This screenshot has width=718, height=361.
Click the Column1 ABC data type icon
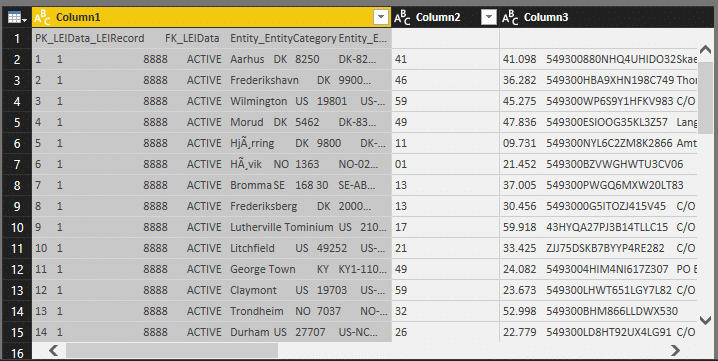[43, 17]
